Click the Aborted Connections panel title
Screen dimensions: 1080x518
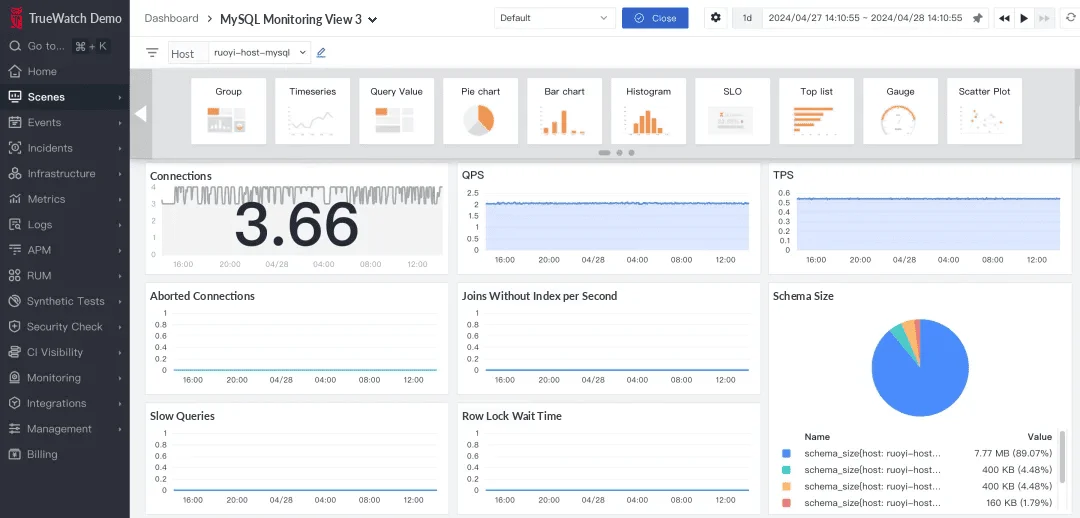(x=202, y=296)
